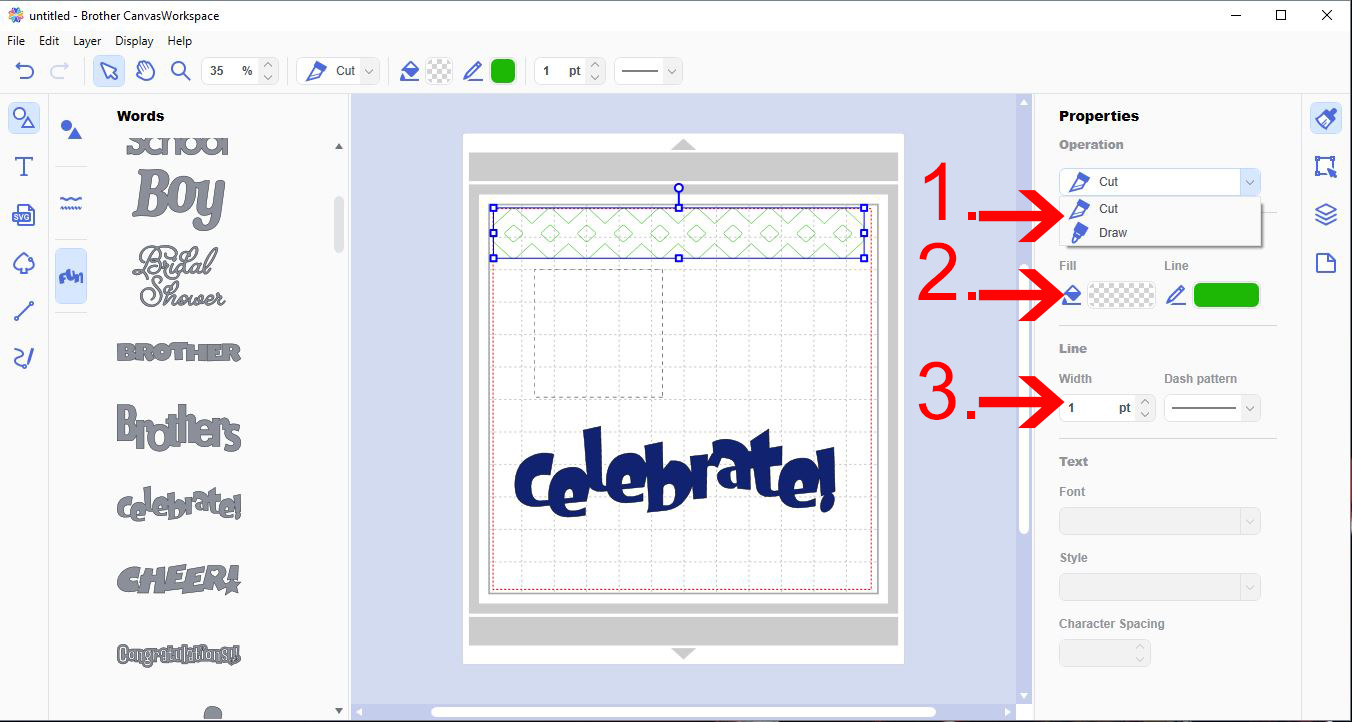The width and height of the screenshot is (1352, 722).
Task: Select the Text tool in left sidebar
Action: click(24, 167)
